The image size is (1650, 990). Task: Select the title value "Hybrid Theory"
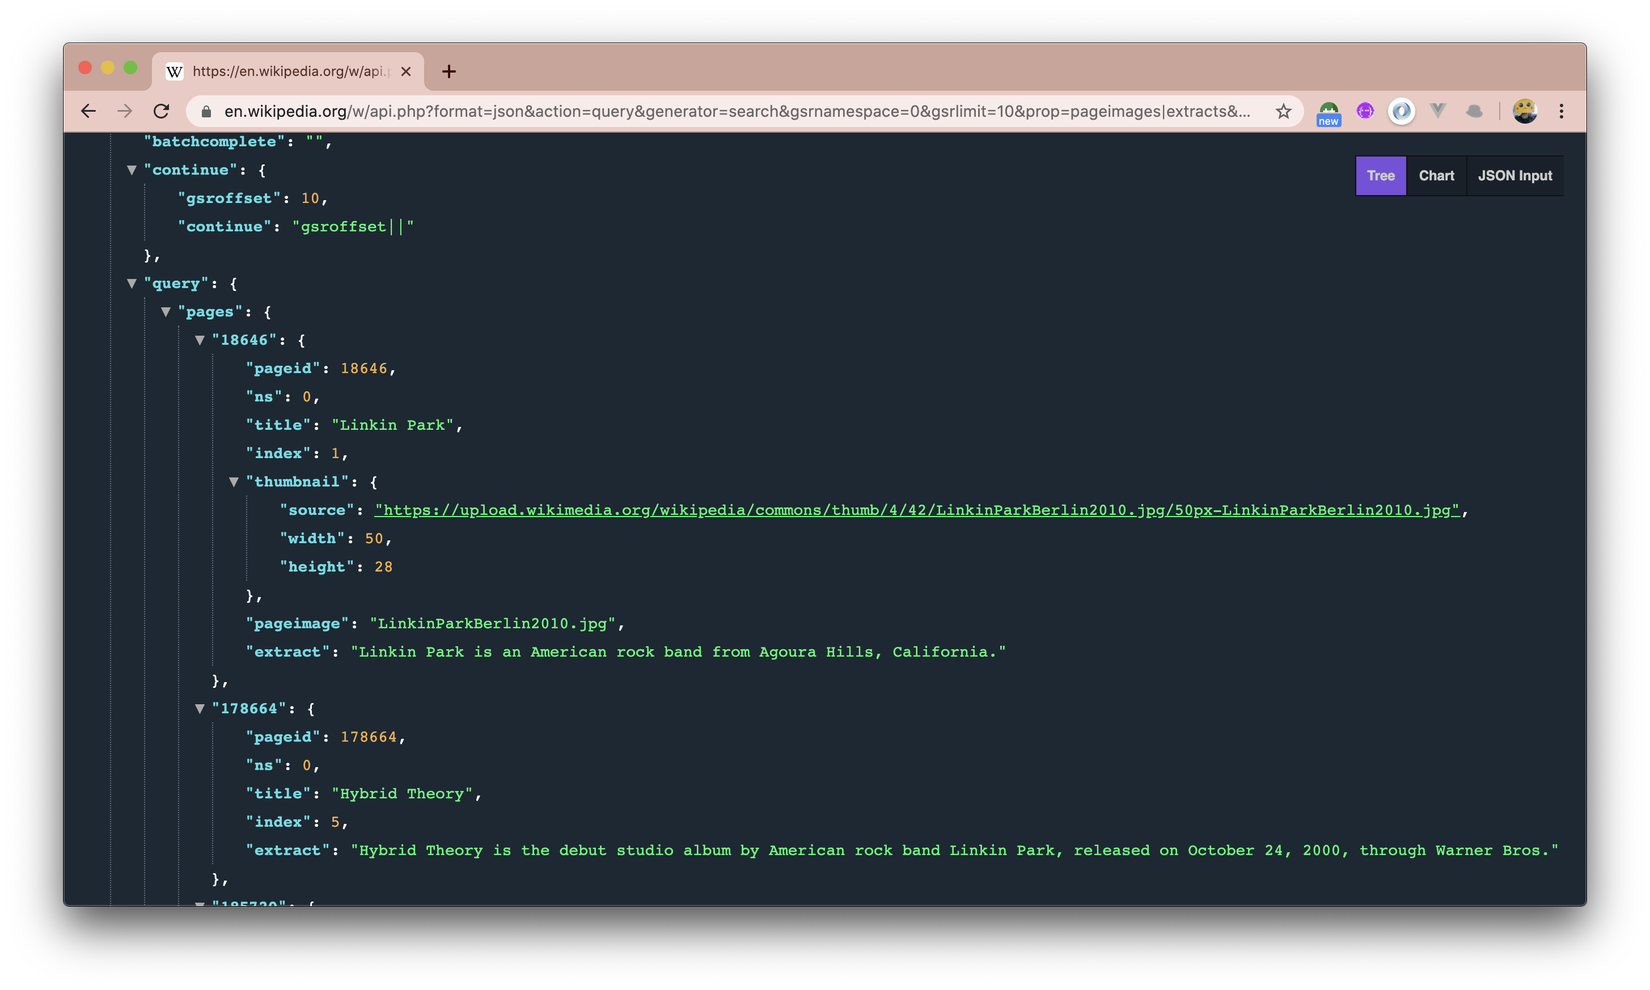(x=402, y=794)
